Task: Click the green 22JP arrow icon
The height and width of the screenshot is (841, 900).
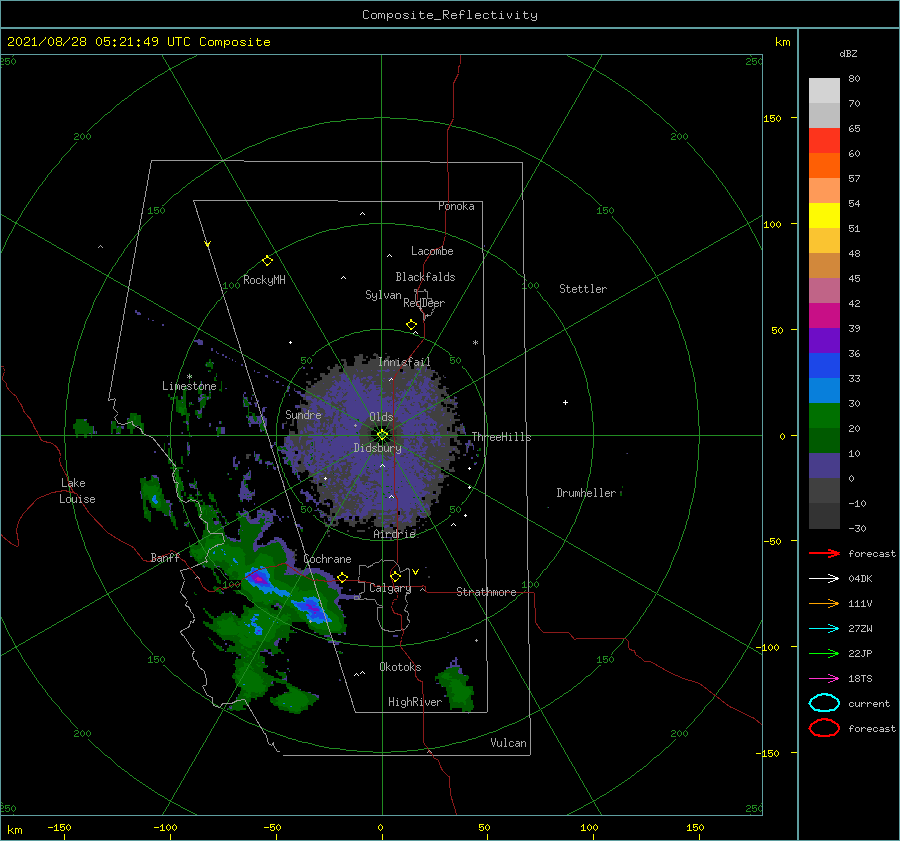Action: pos(824,653)
